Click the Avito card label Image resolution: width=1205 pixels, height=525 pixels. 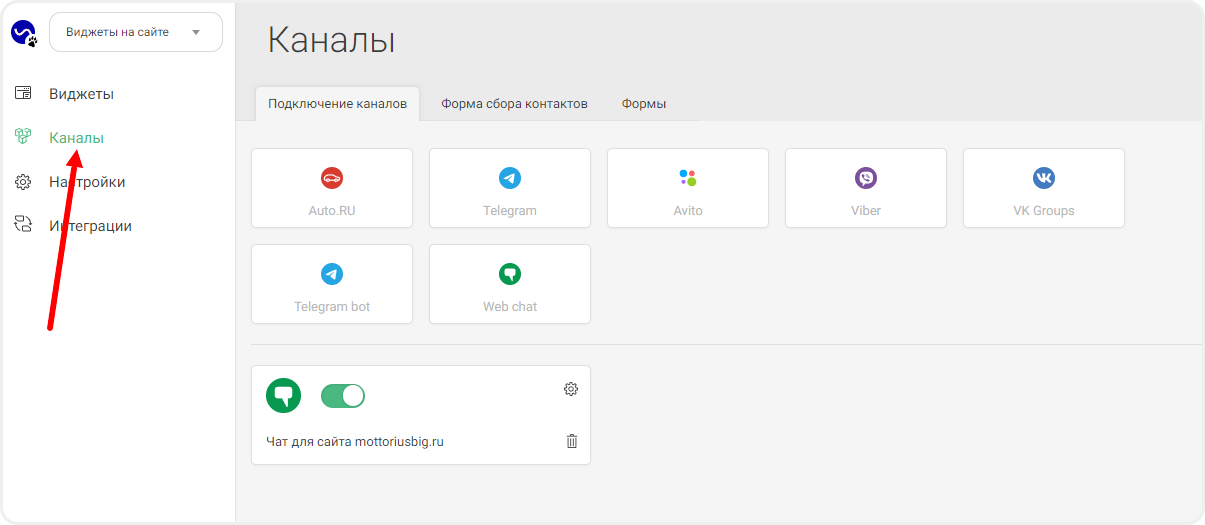[x=688, y=211]
